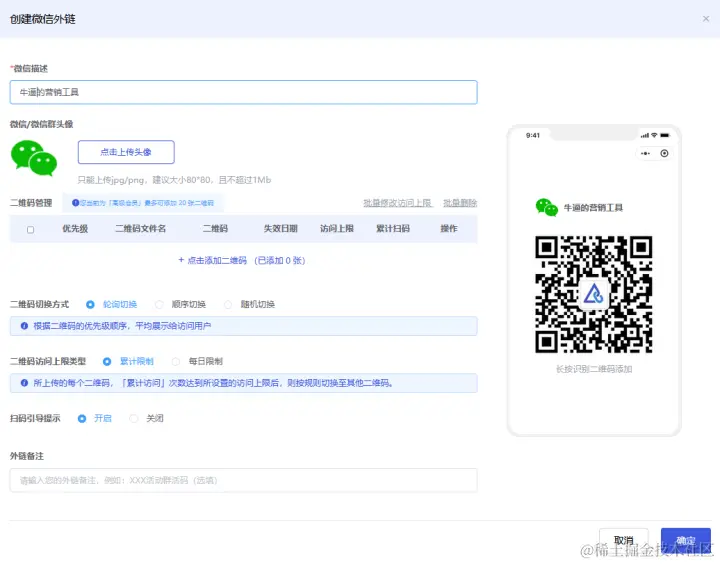
Task: Click the 批量删除 link
Action: click(460, 203)
